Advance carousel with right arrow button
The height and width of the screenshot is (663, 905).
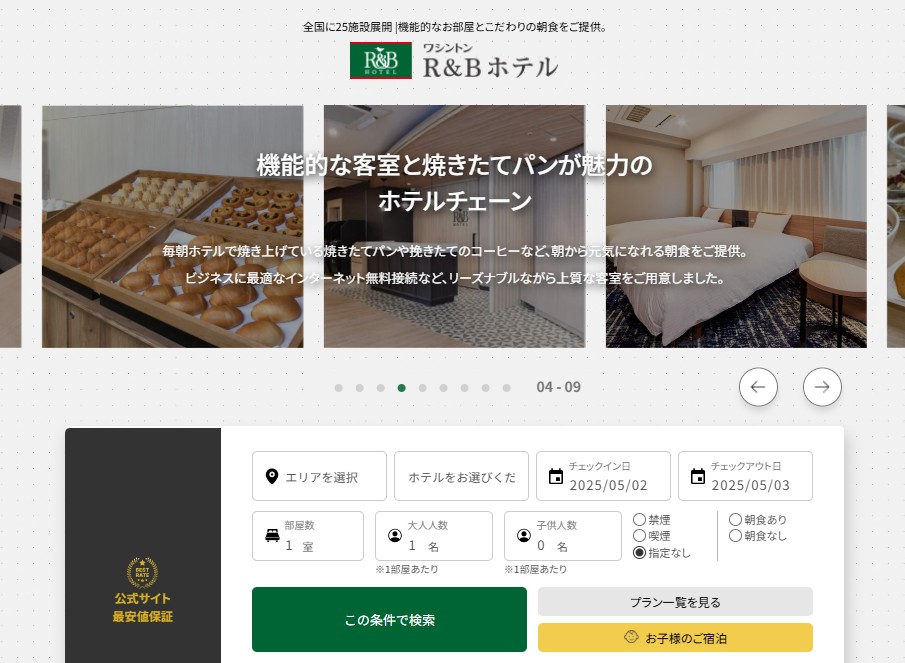(x=822, y=387)
